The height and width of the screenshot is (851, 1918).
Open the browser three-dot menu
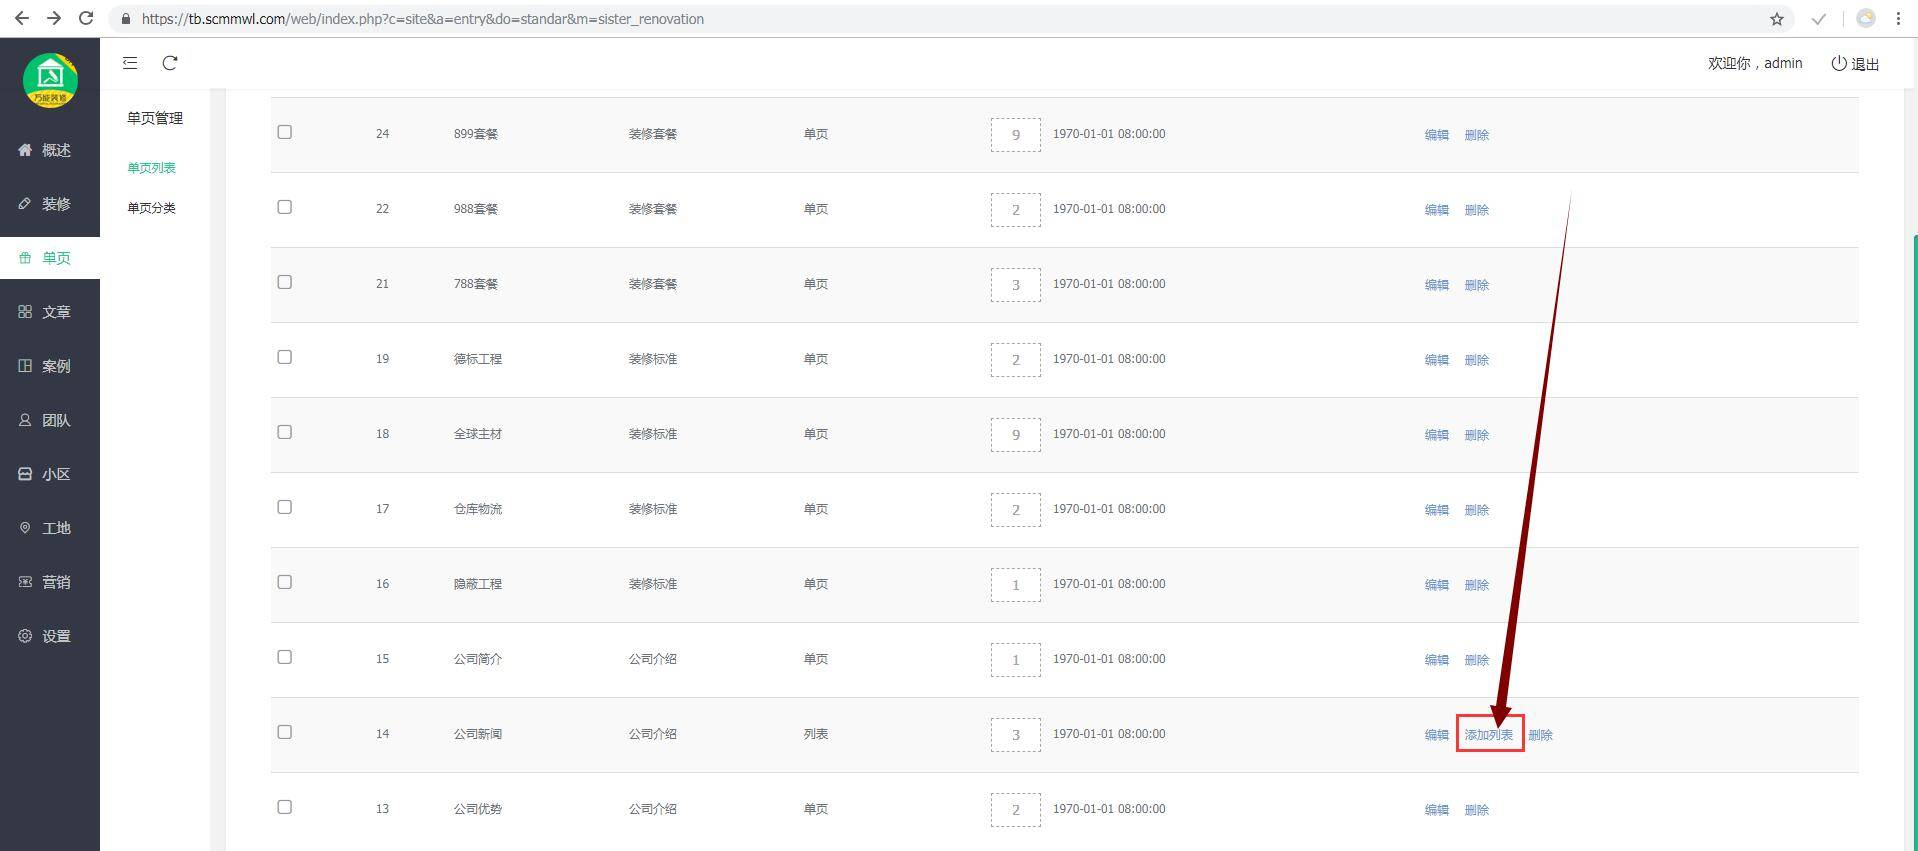1898,18
